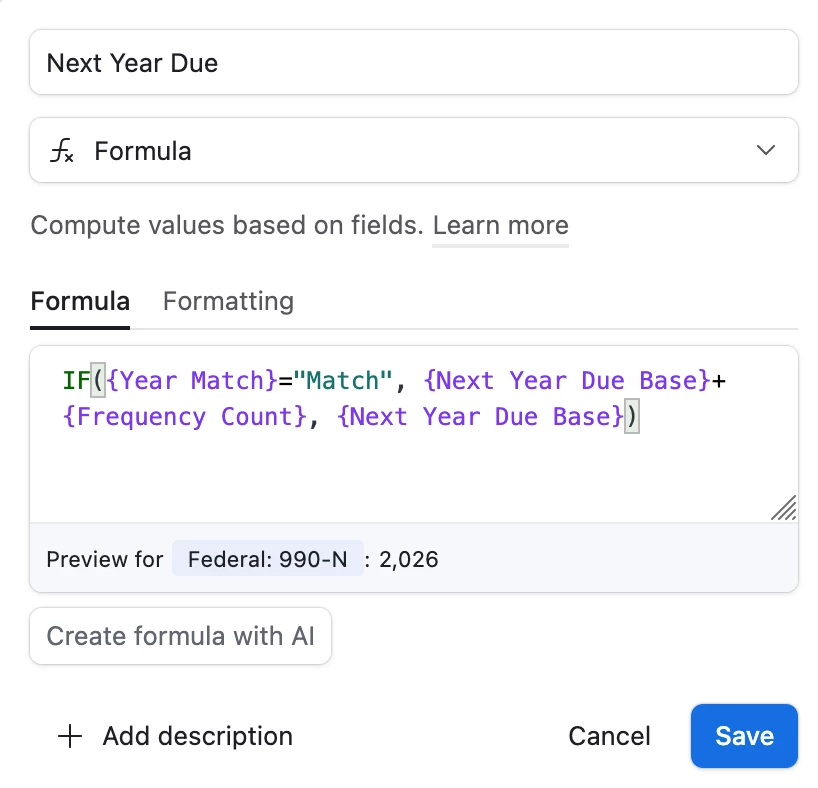The height and width of the screenshot is (788, 818).
Task: Focus the Next Year Due name field
Action: point(414,63)
